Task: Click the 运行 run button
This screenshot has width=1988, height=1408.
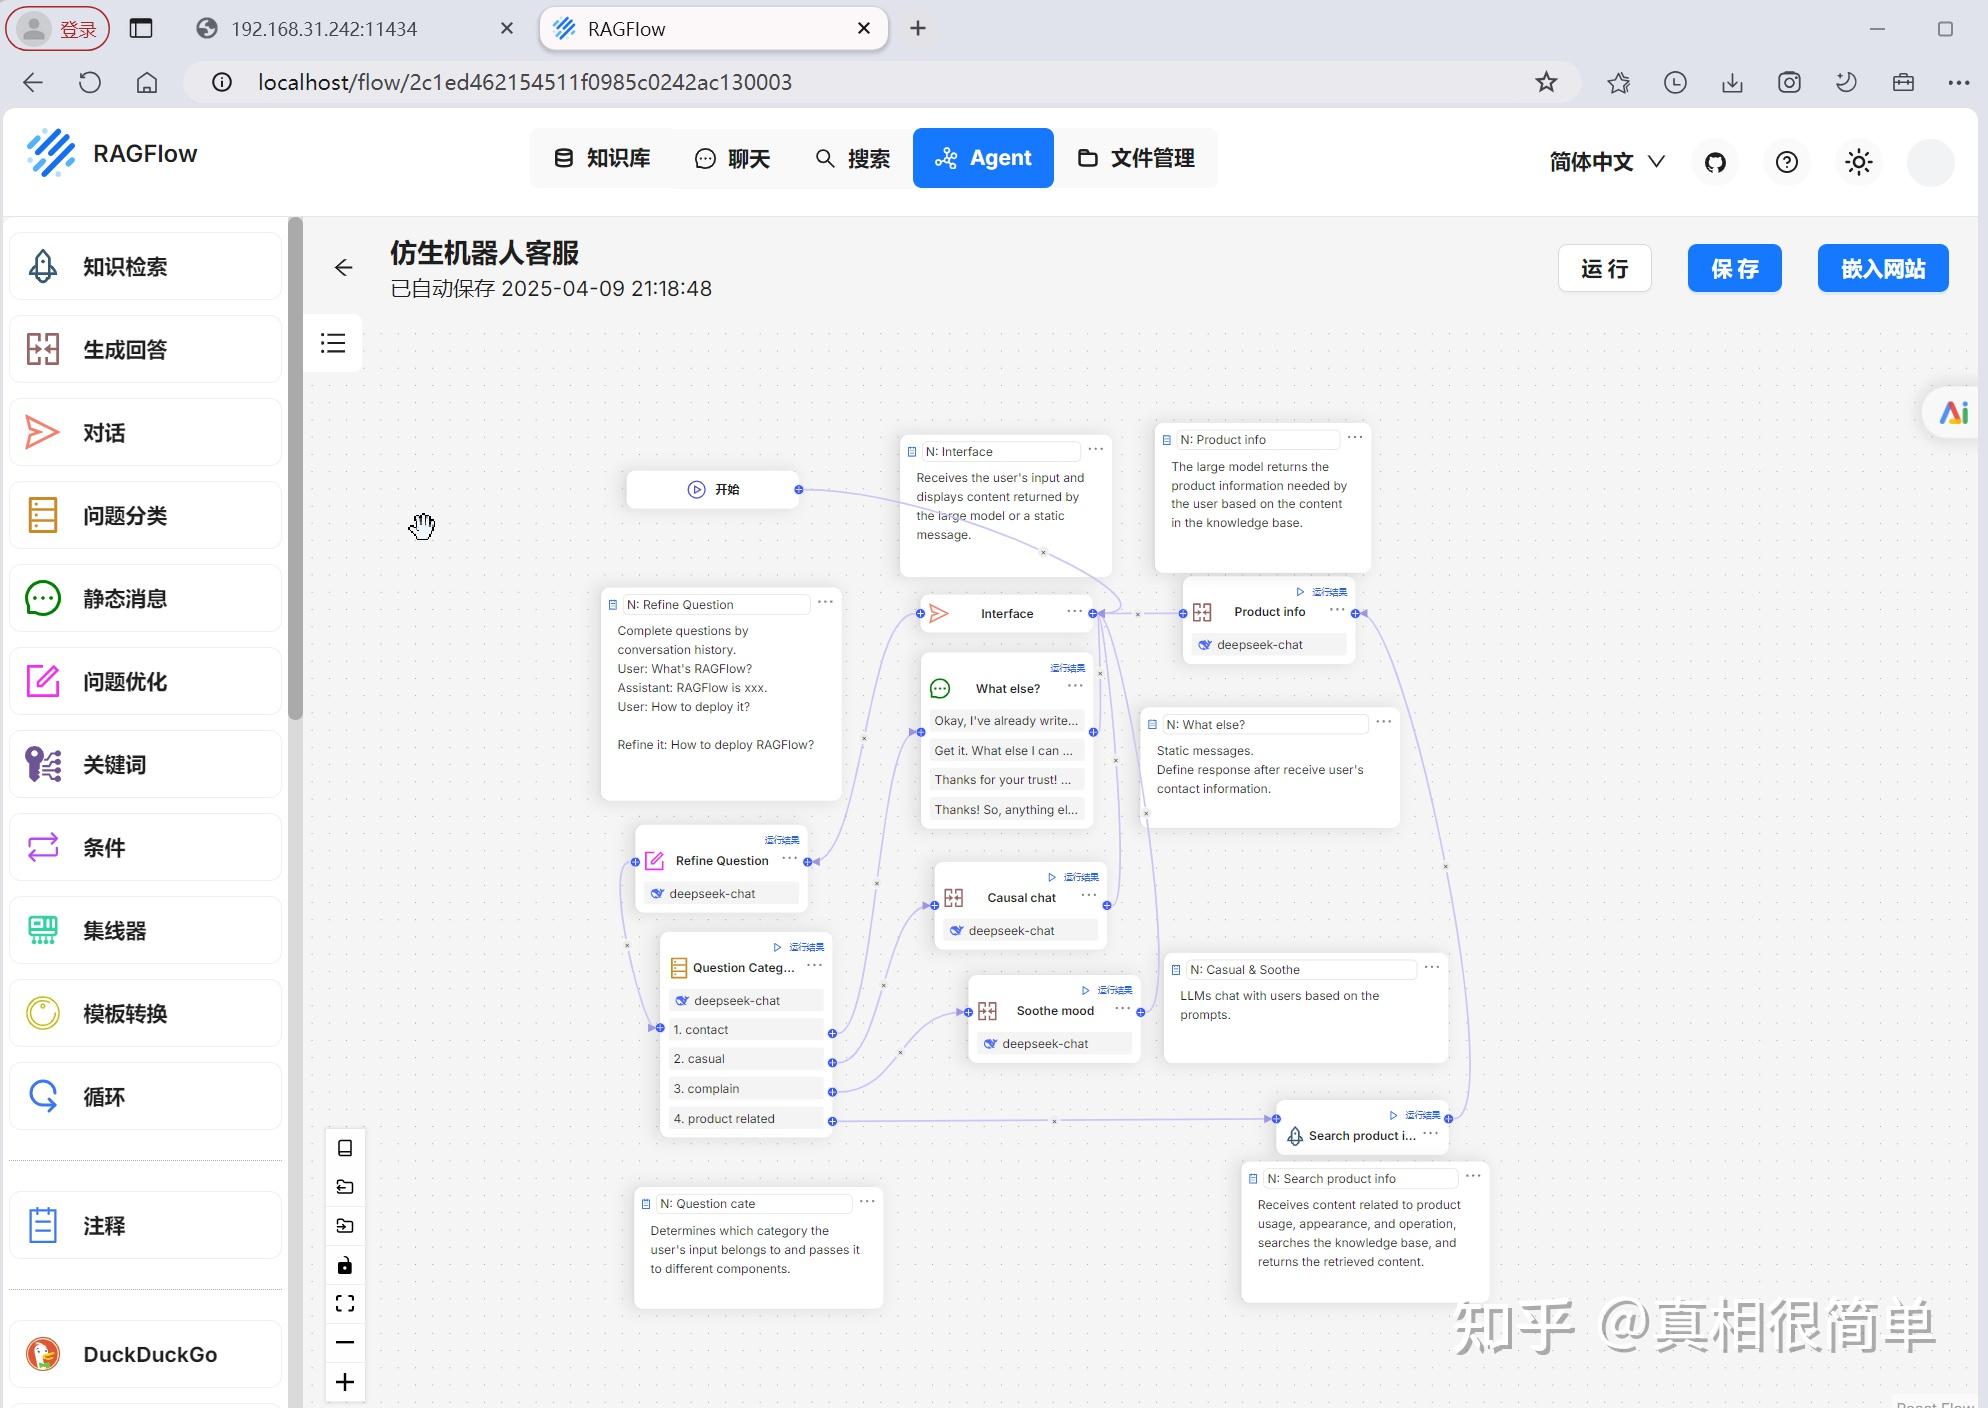Action: [x=1604, y=268]
